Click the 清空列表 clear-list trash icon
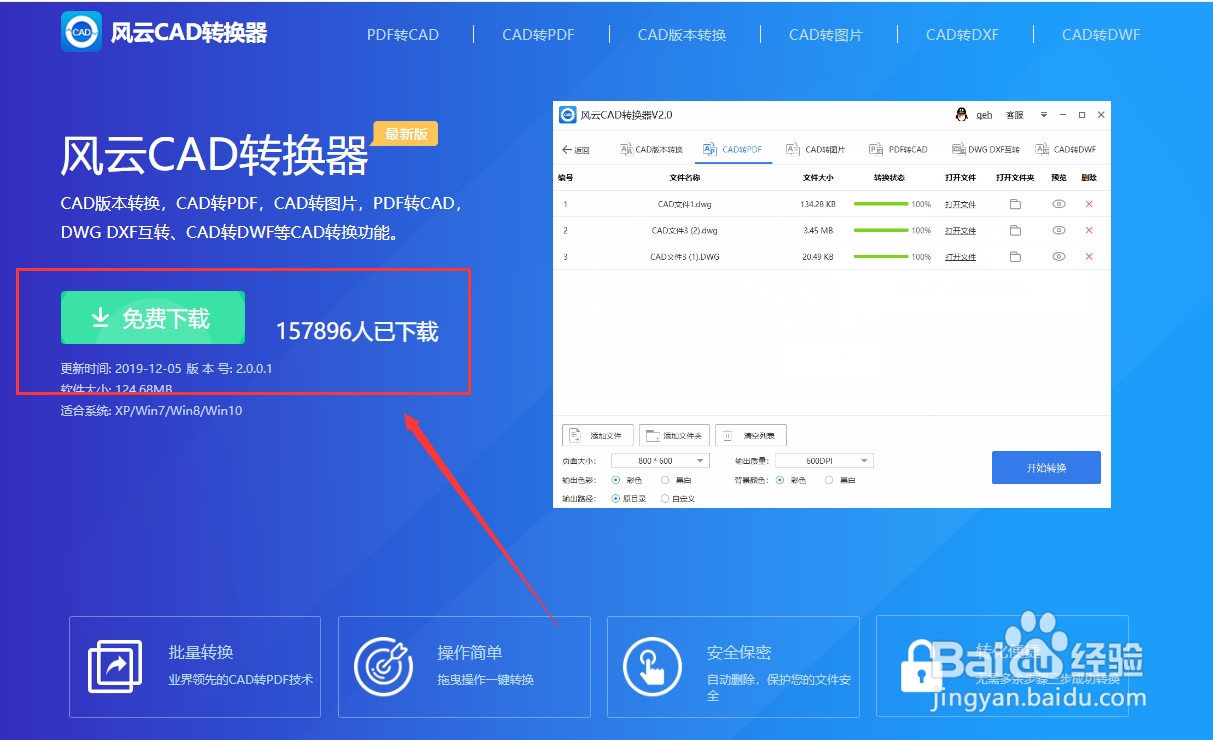 click(x=727, y=435)
